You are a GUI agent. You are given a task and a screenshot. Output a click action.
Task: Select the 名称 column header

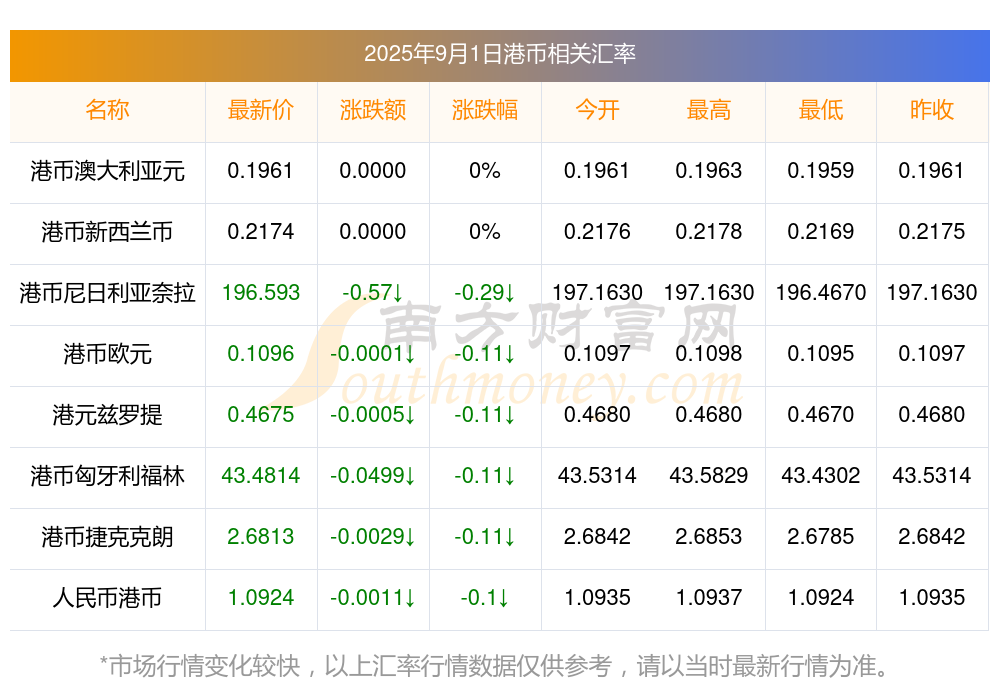pos(107,110)
